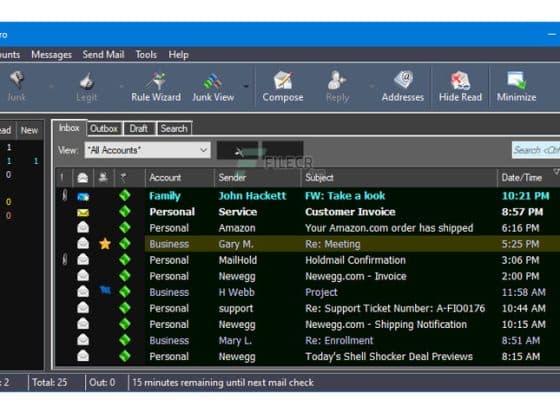The width and height of the screenshot is (560, 420).
Task: Click open envelope icon on support row
Action: [83, 308]
